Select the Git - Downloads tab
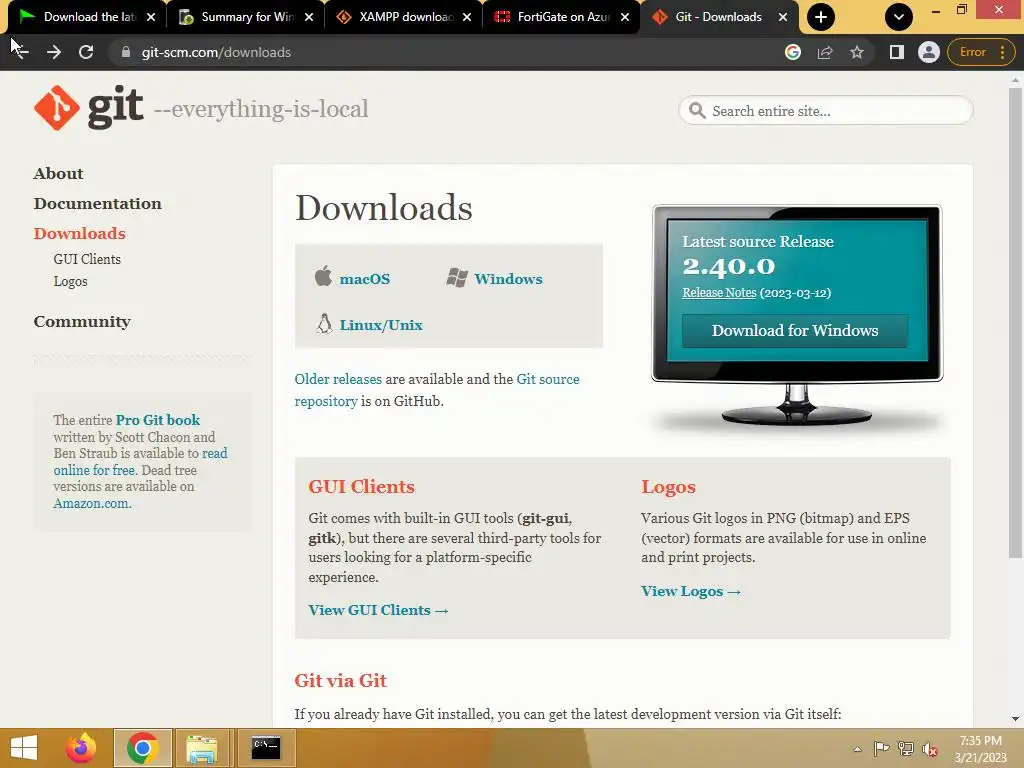Viewport: 1024px width, 768px height. (719, 17)
